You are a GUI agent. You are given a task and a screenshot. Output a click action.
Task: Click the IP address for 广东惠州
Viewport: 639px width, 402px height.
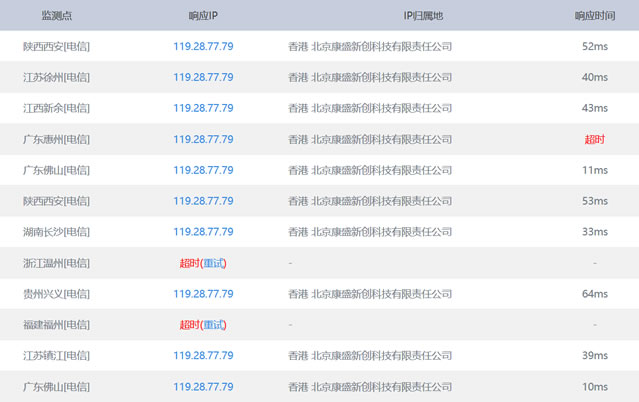(x=203, y=139)
